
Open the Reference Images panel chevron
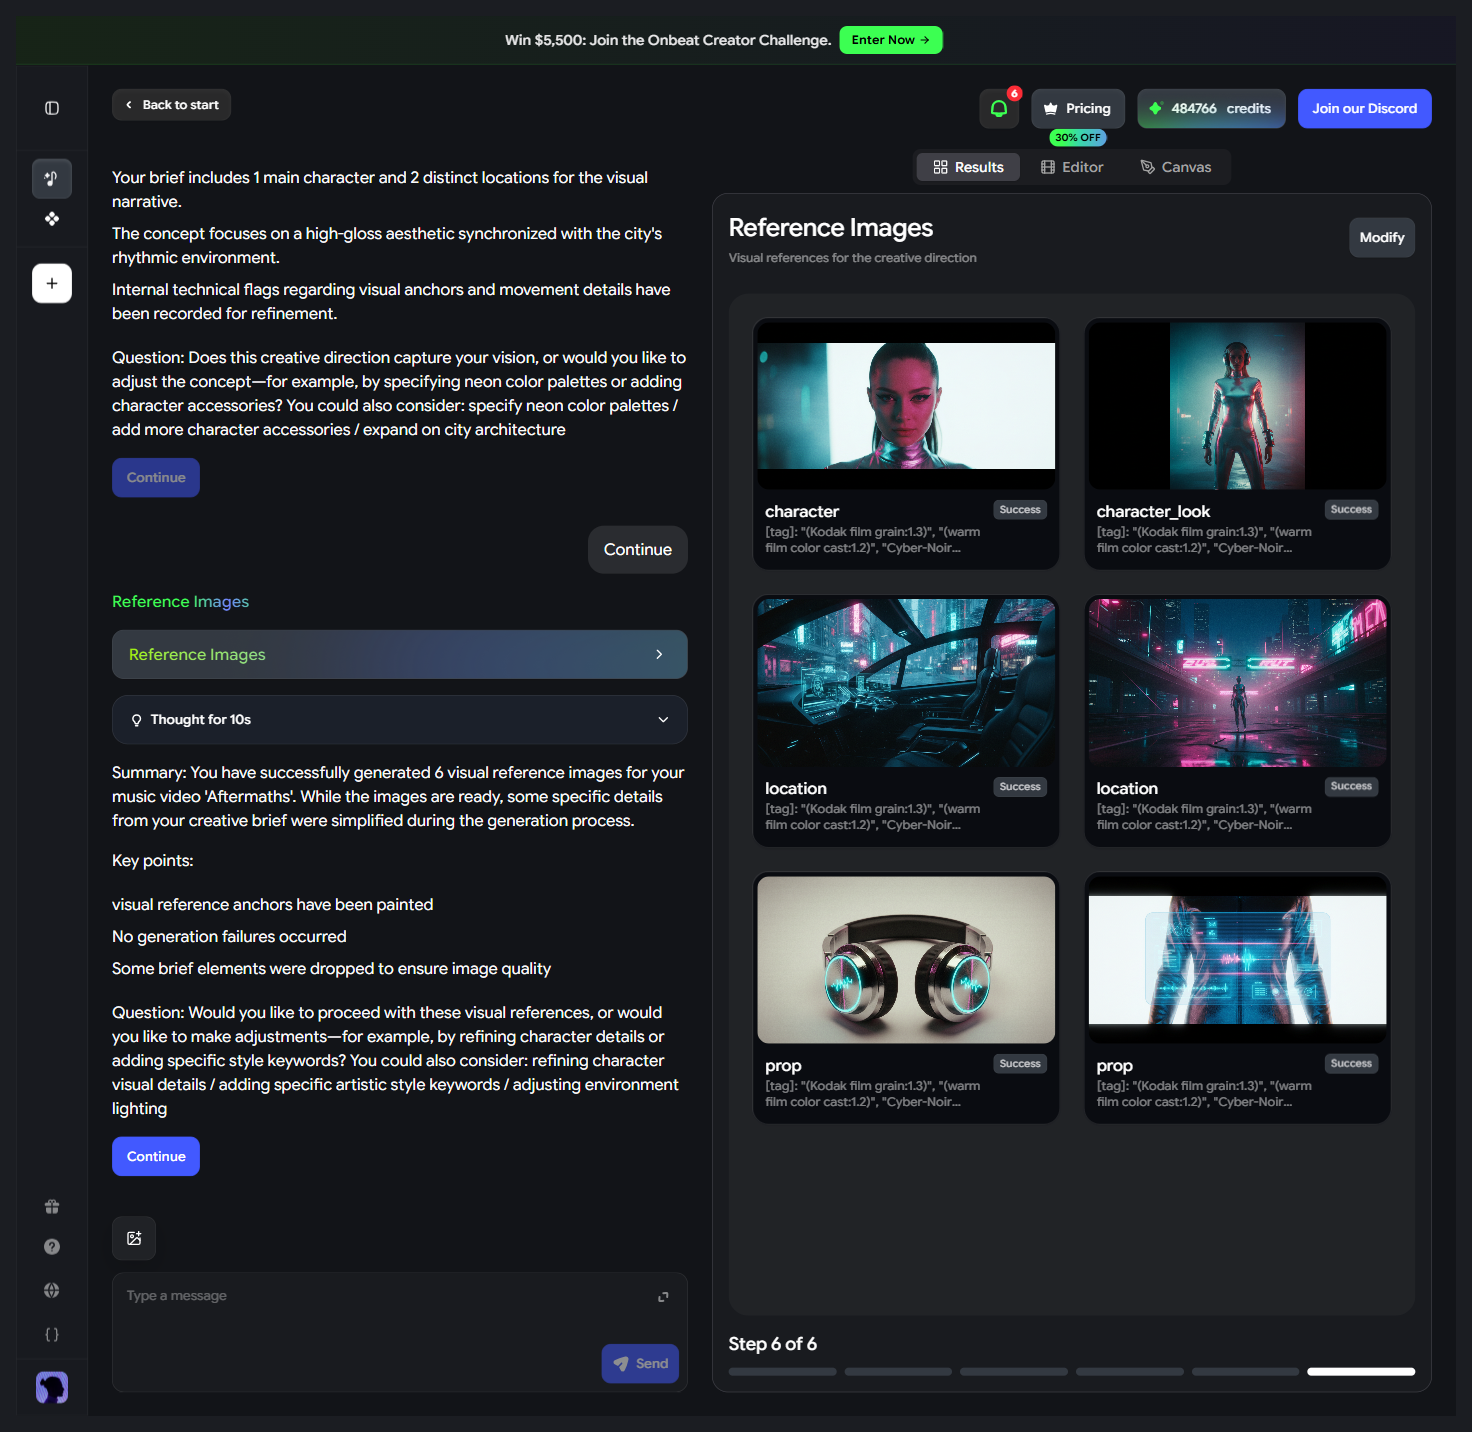point(659,654)
